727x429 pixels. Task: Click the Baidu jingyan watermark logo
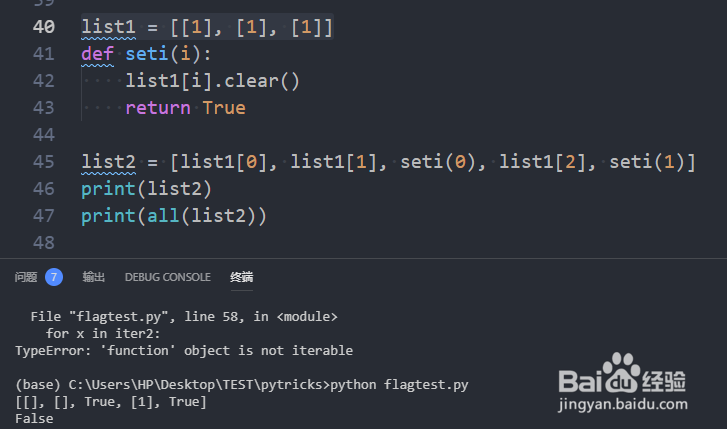(x=623, y=382)
